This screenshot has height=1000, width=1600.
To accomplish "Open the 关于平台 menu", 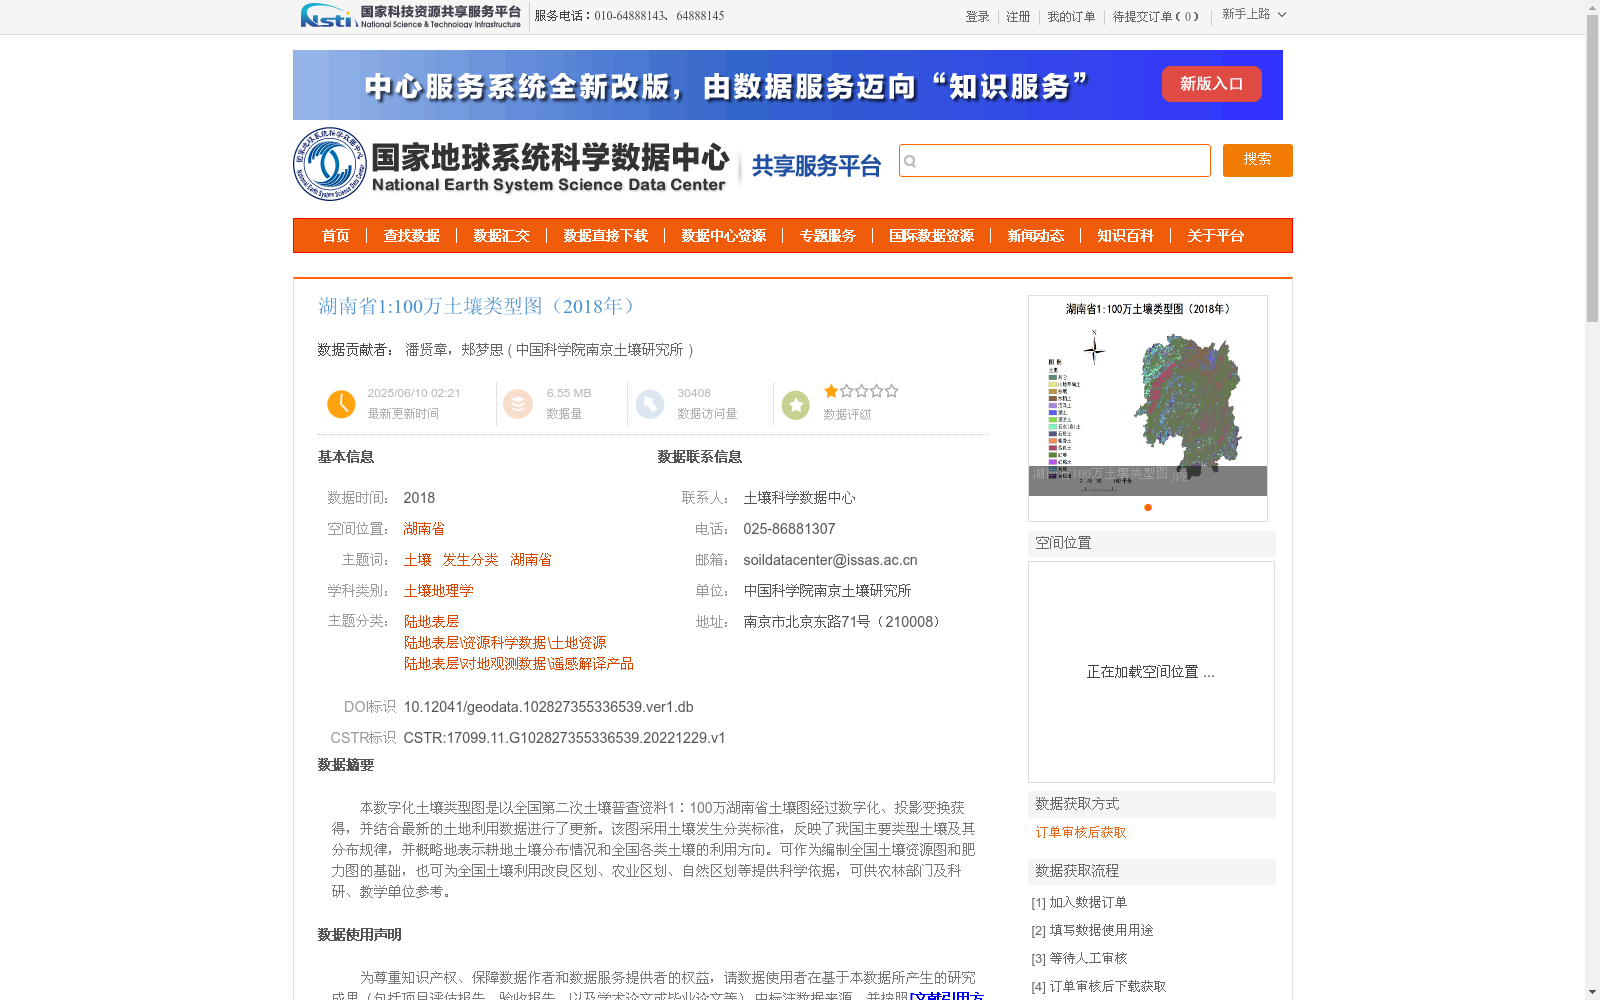I will pos(1216,236).
